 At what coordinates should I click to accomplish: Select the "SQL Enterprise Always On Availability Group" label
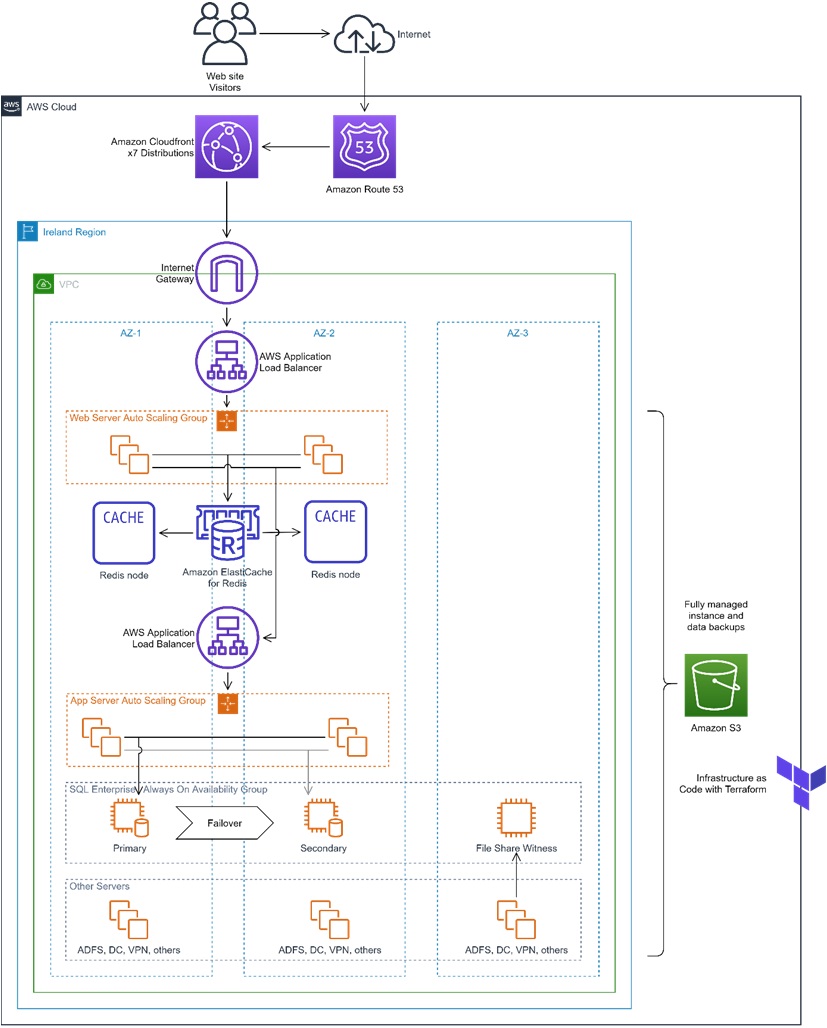pos(169,789)
